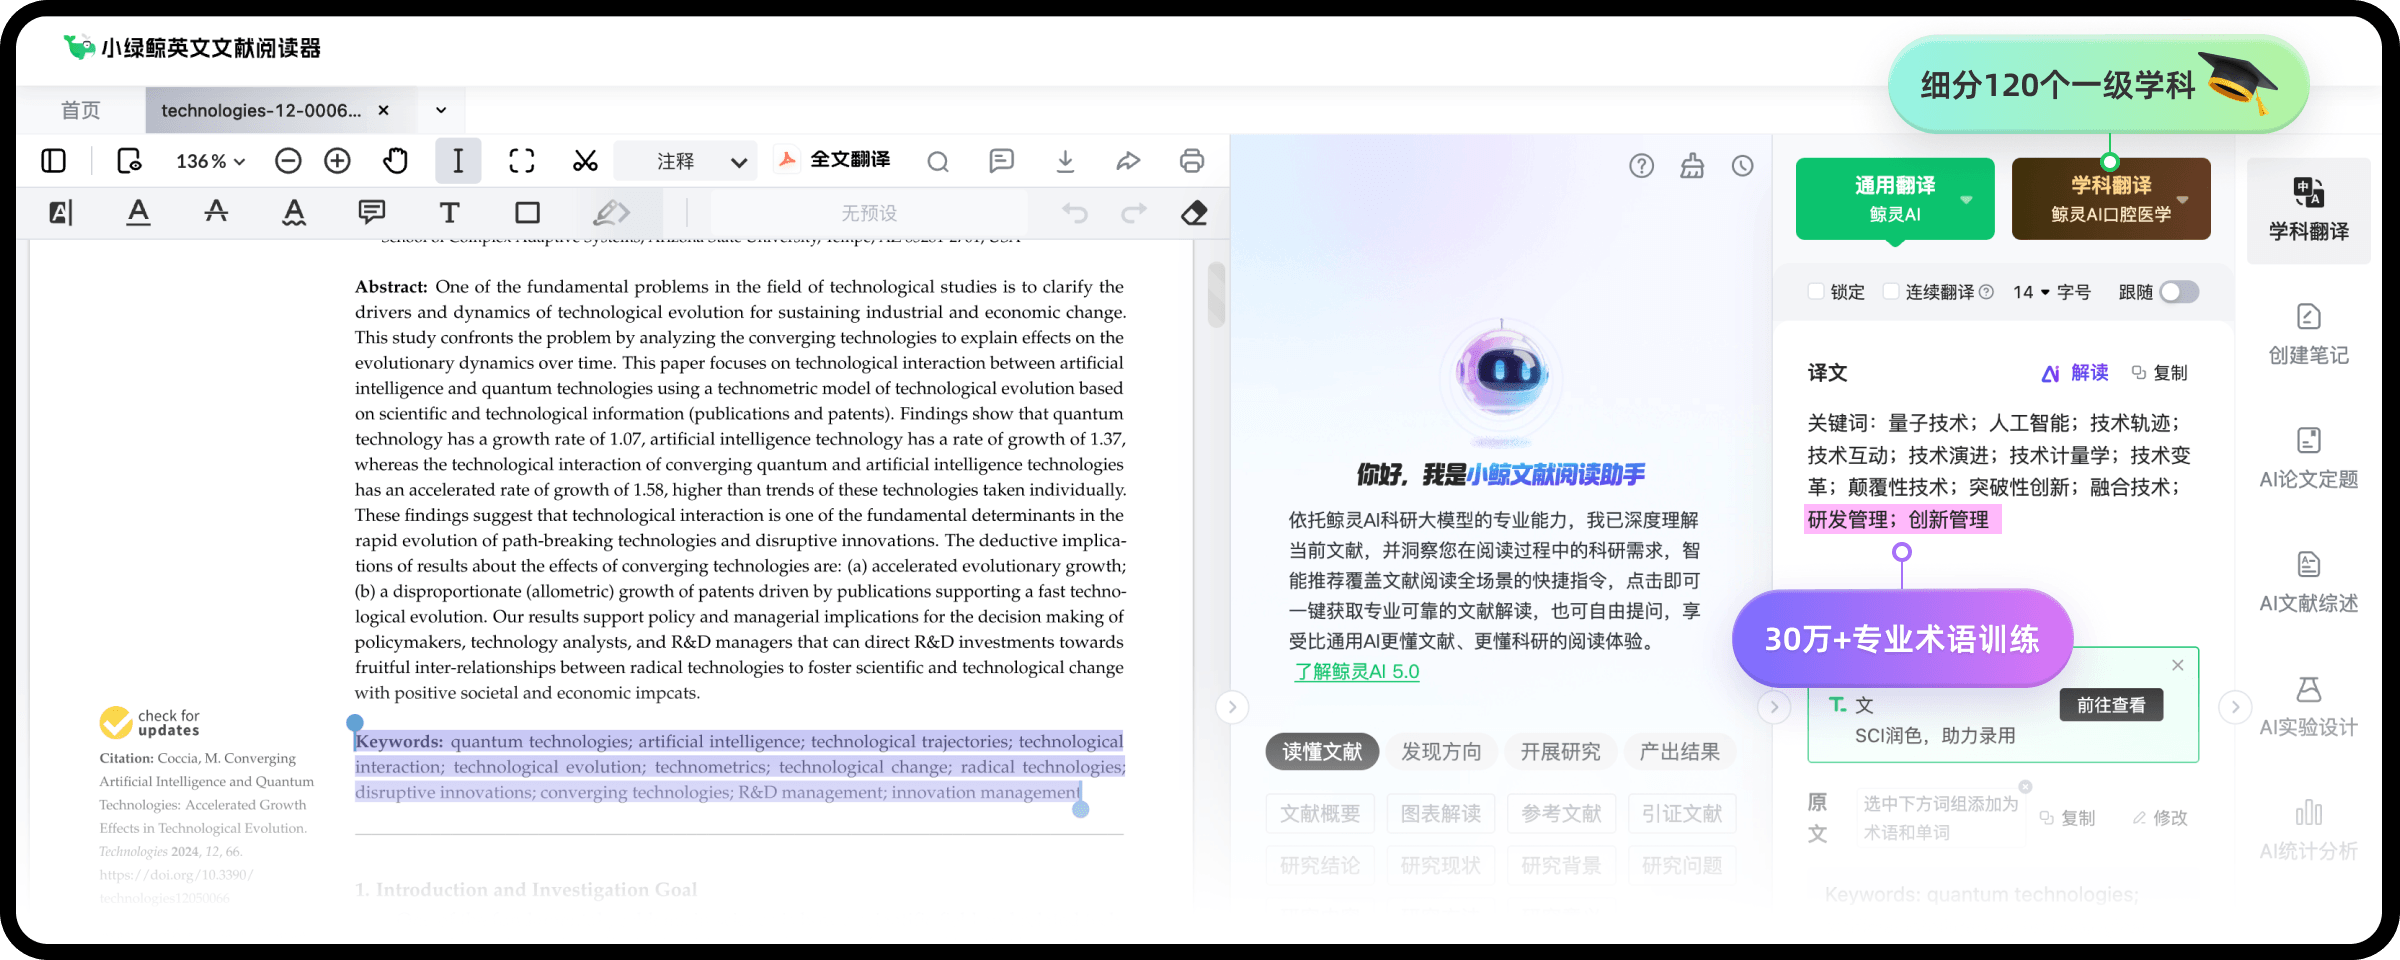Click the 解读 AI interpretation button
The height and width of the screenshot is (960, 2400).
(x=2075, y=373)
